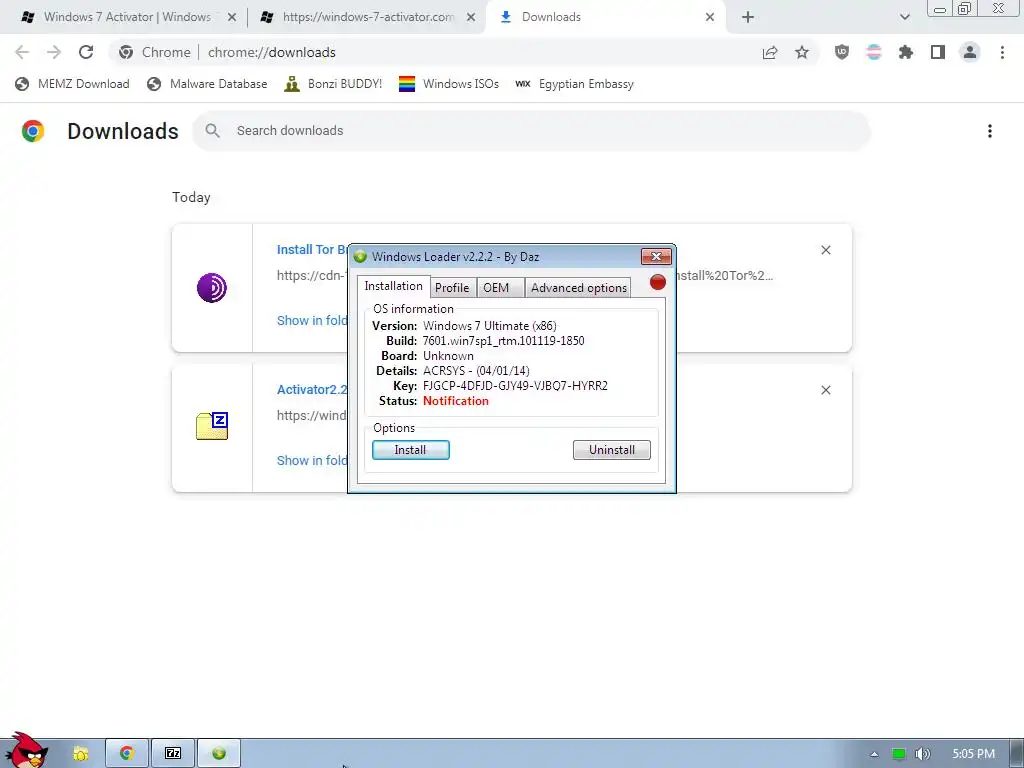
Task: Click the Uninstall button in Windows Loader
Action: click(612, 450)
